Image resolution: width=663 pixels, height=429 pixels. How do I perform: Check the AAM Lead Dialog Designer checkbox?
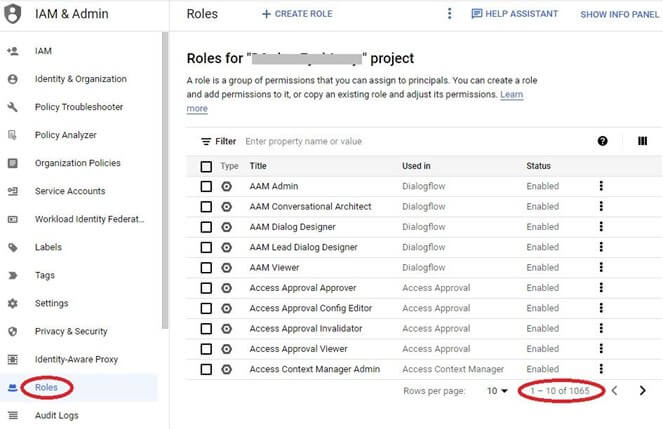(206, 247)
